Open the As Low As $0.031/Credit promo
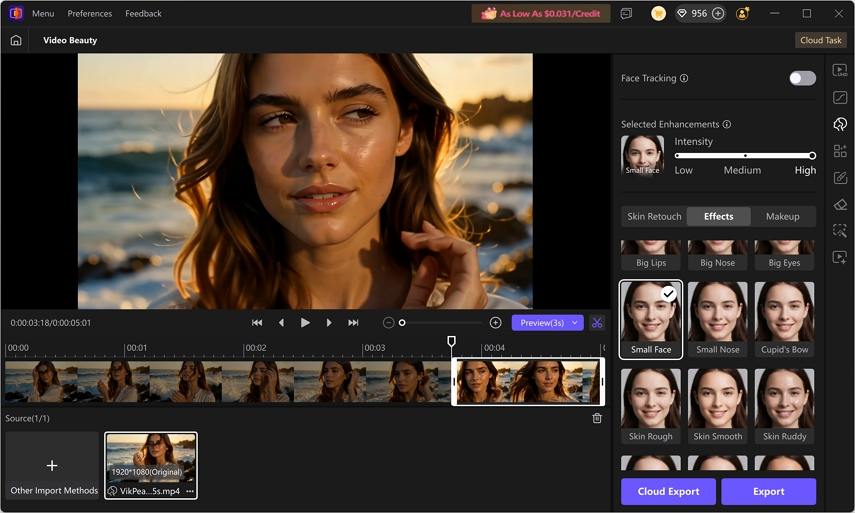The image size is (855, 513). pyautogui.click(x=542, y=14)
